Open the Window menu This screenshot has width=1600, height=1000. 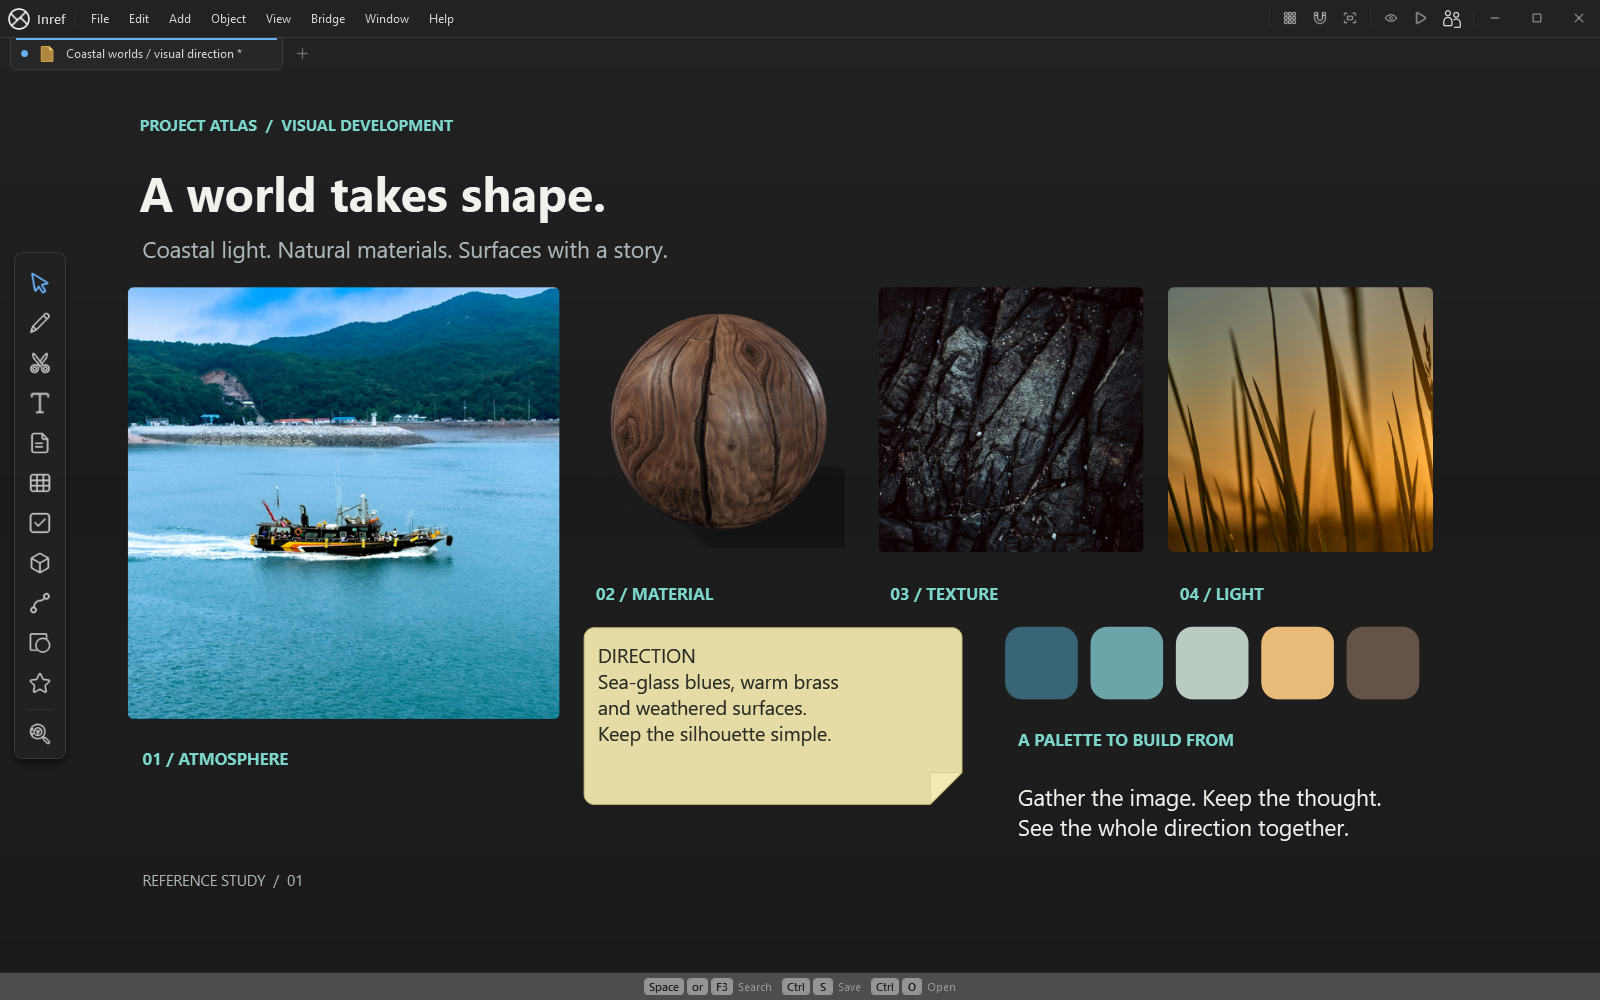[x=387, y=19]
